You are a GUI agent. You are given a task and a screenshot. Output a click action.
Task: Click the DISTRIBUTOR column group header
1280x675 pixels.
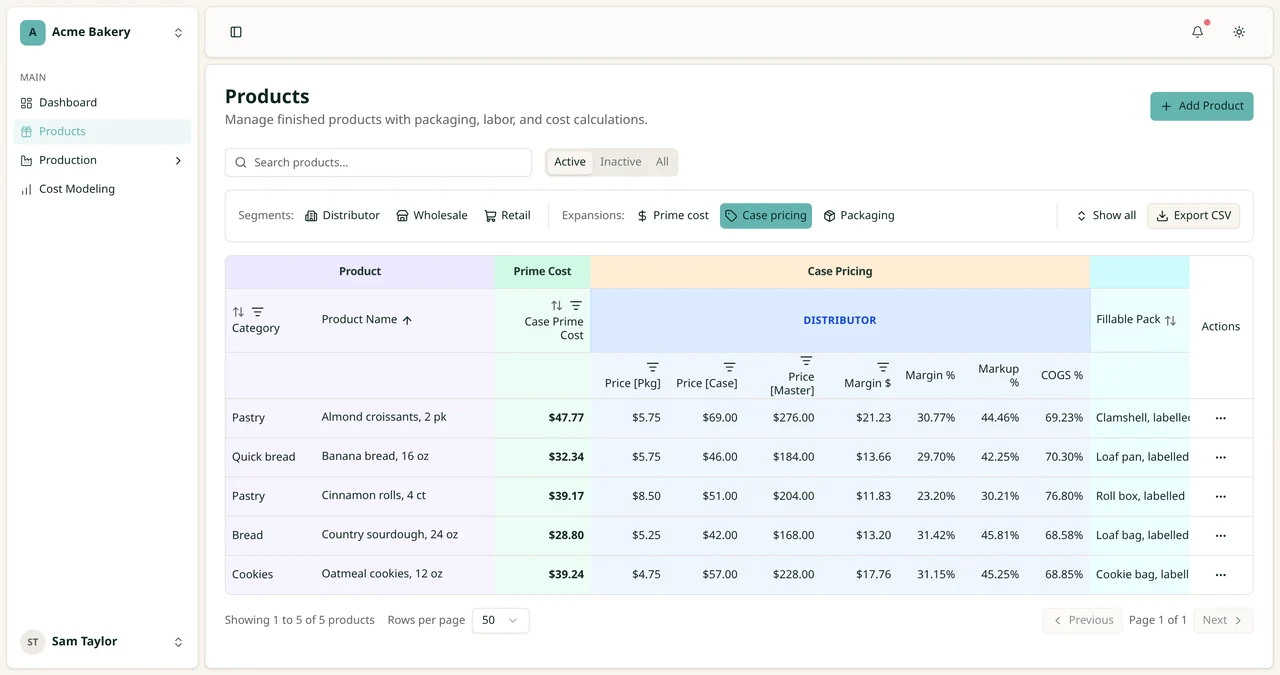(840, 320)
